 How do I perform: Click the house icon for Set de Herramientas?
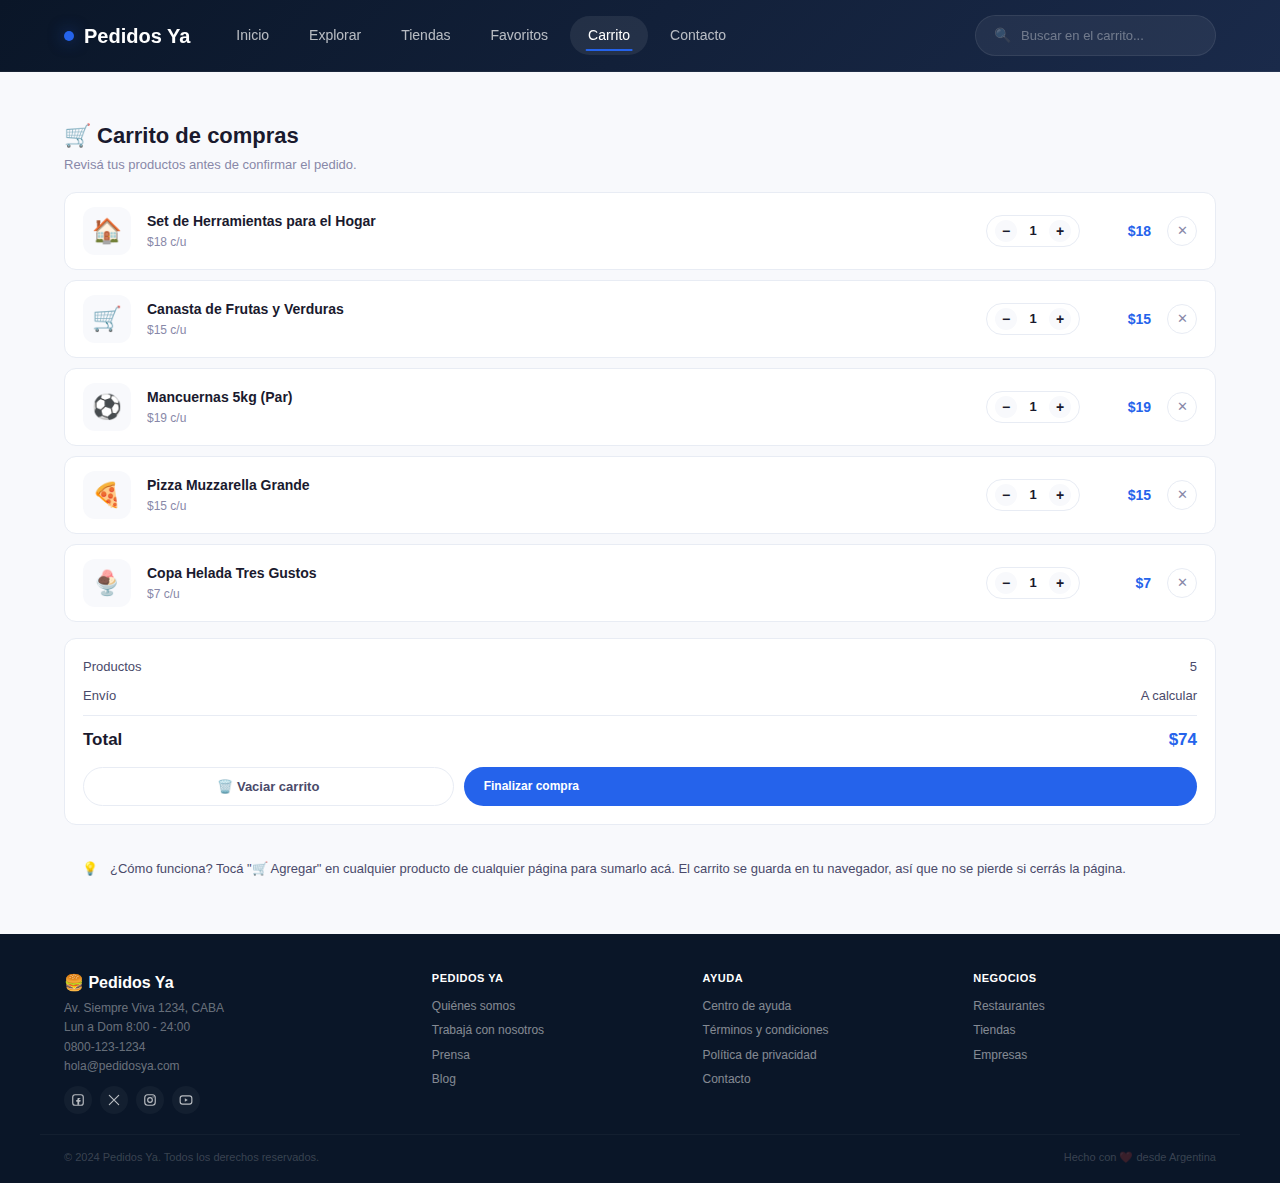pyautogui.click(x=107, y=231)
